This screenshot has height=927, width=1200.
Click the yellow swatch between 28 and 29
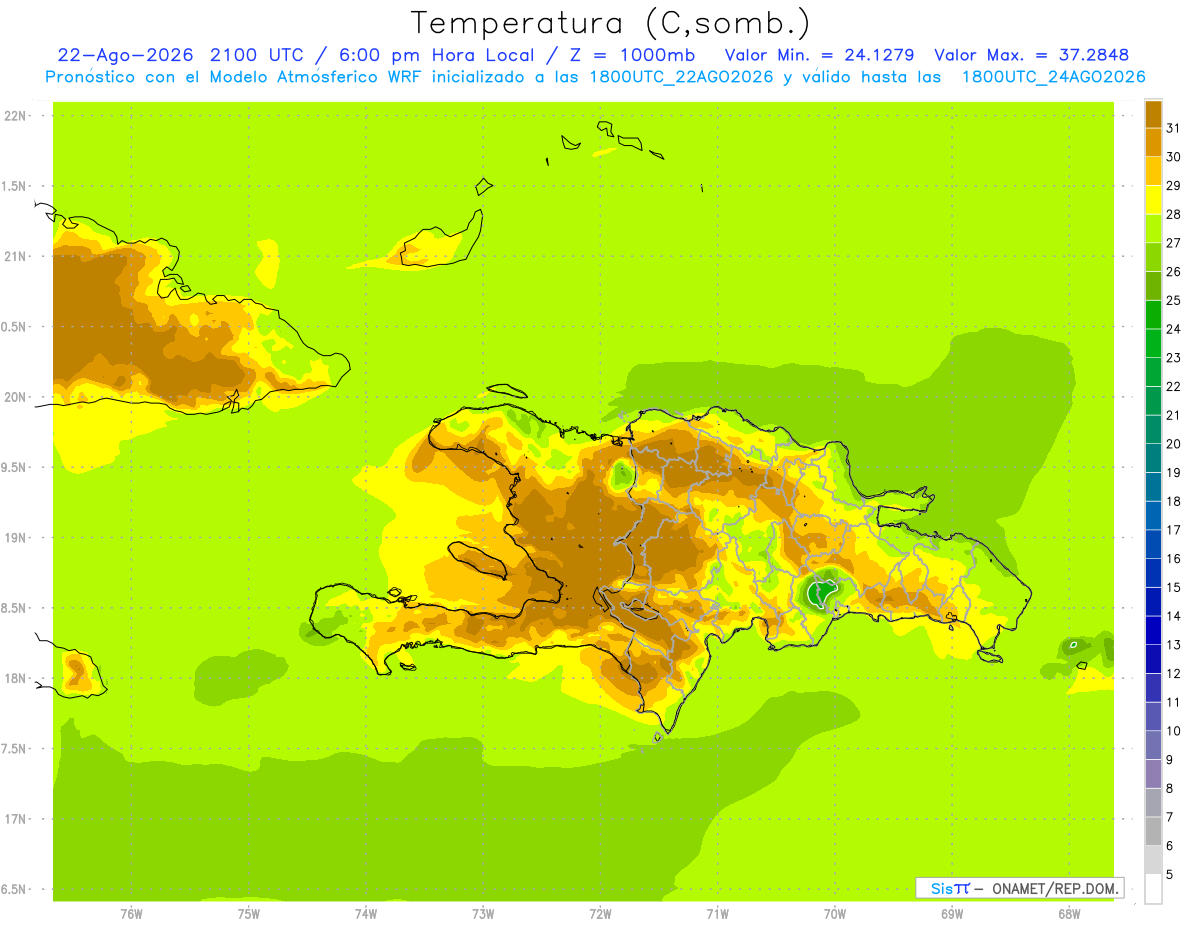(1153, 200)
